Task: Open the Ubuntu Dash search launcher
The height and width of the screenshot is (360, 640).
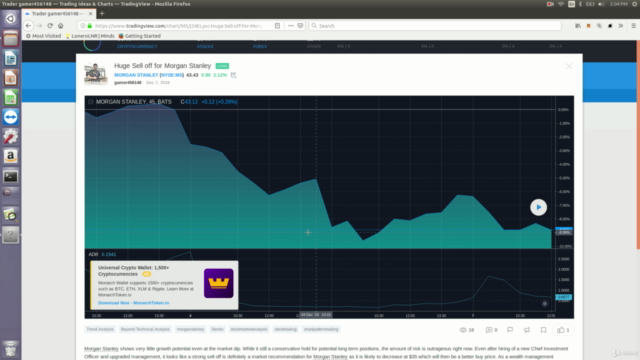Action: point(11,19)
